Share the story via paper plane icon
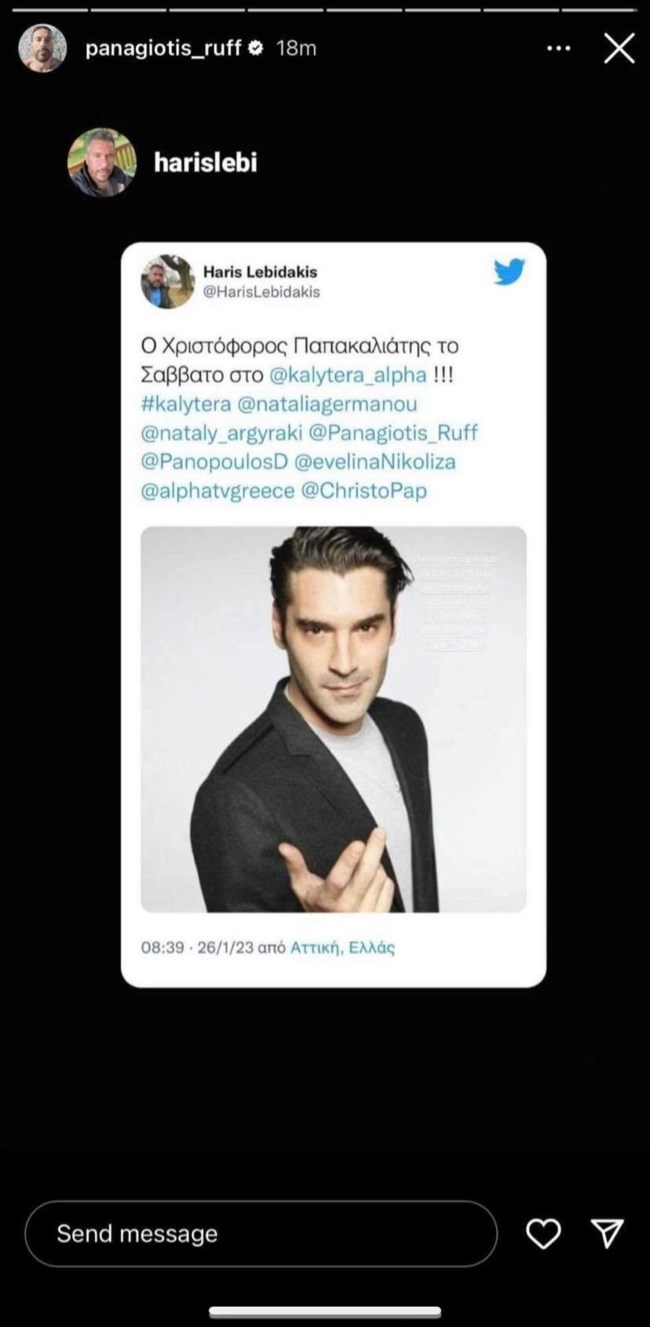 coord(608,1234)
